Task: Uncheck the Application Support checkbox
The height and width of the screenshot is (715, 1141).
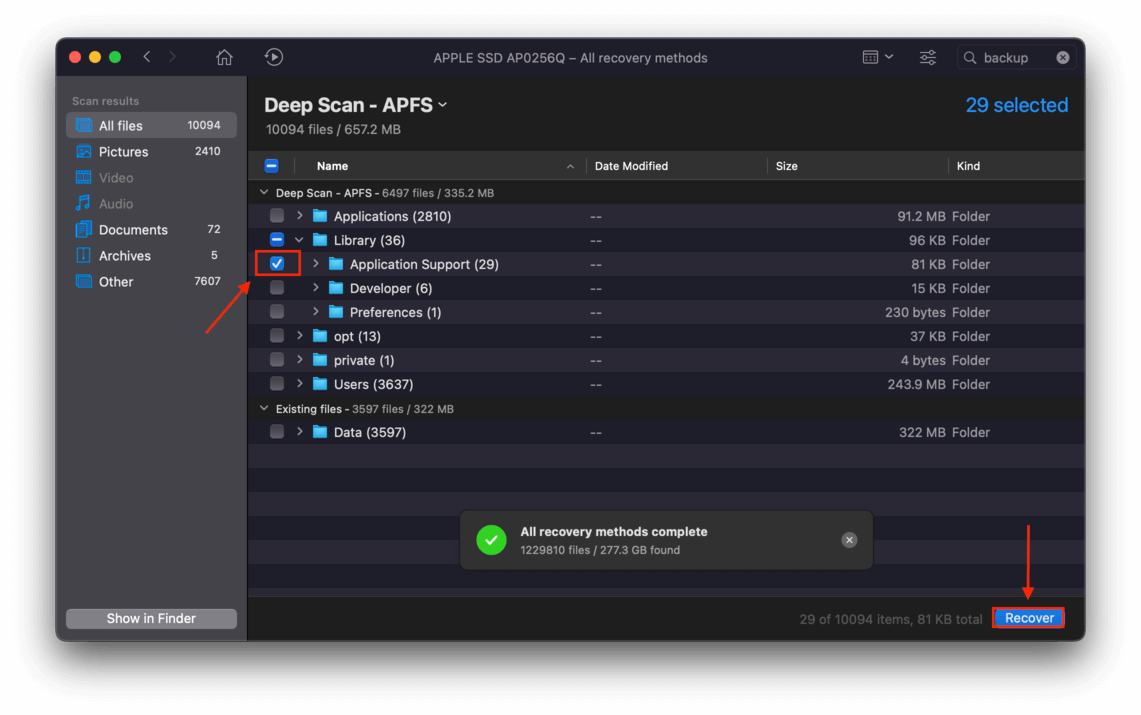Action: coord(277,264)
